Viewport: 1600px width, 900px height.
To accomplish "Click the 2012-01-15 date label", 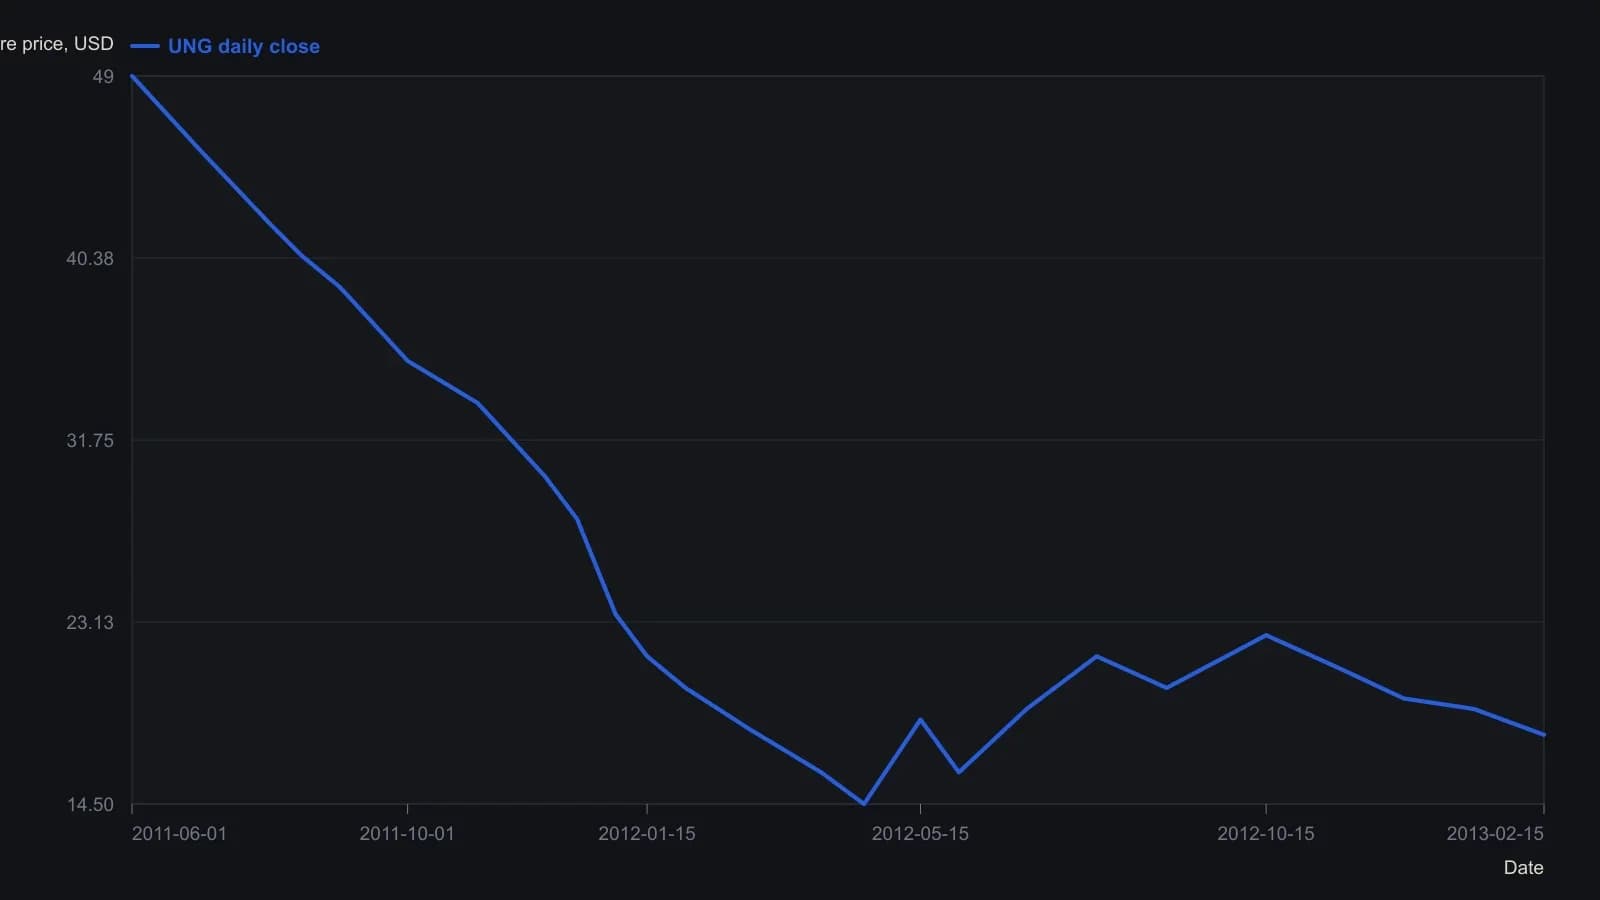I will pyautogui.click(x=647, y=834).
